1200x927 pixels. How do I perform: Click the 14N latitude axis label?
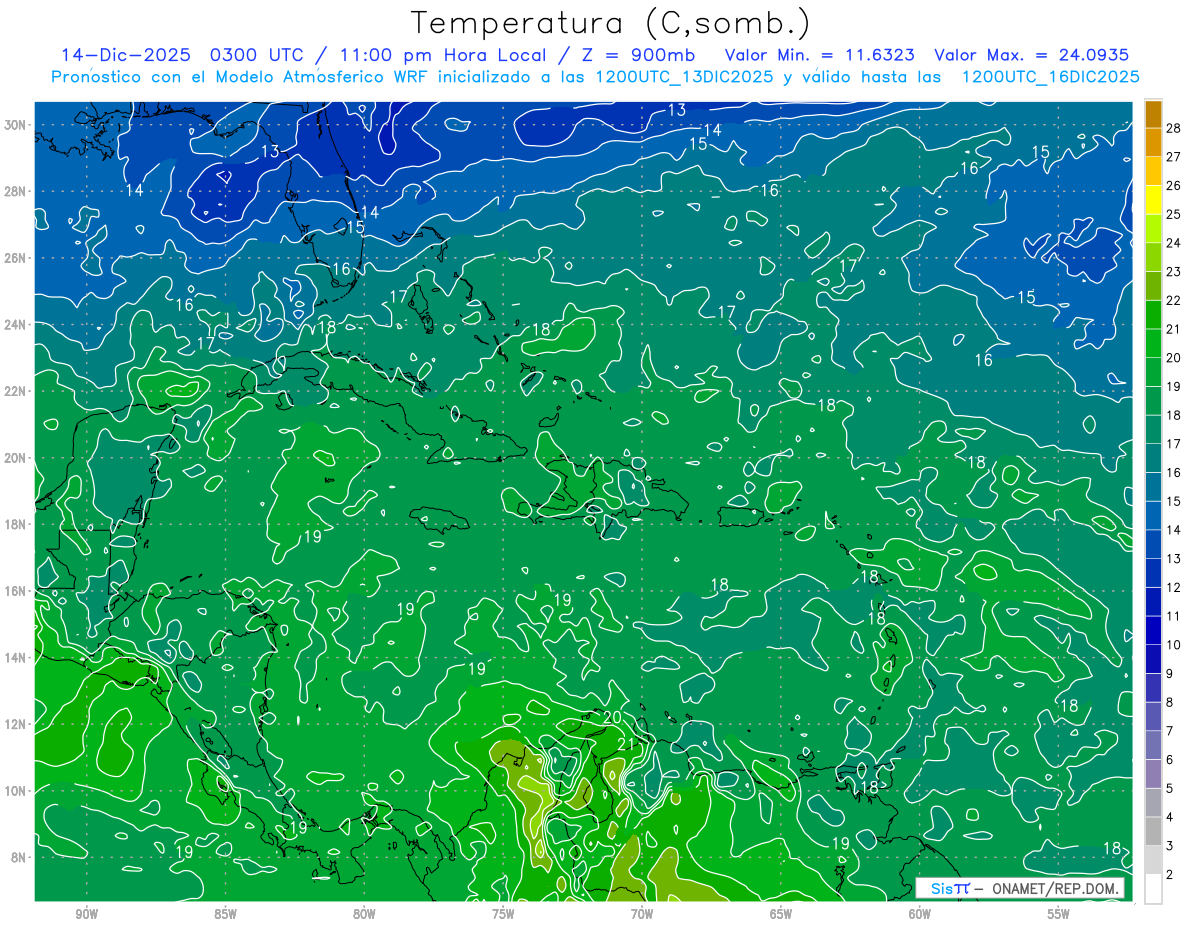(17, 658)
